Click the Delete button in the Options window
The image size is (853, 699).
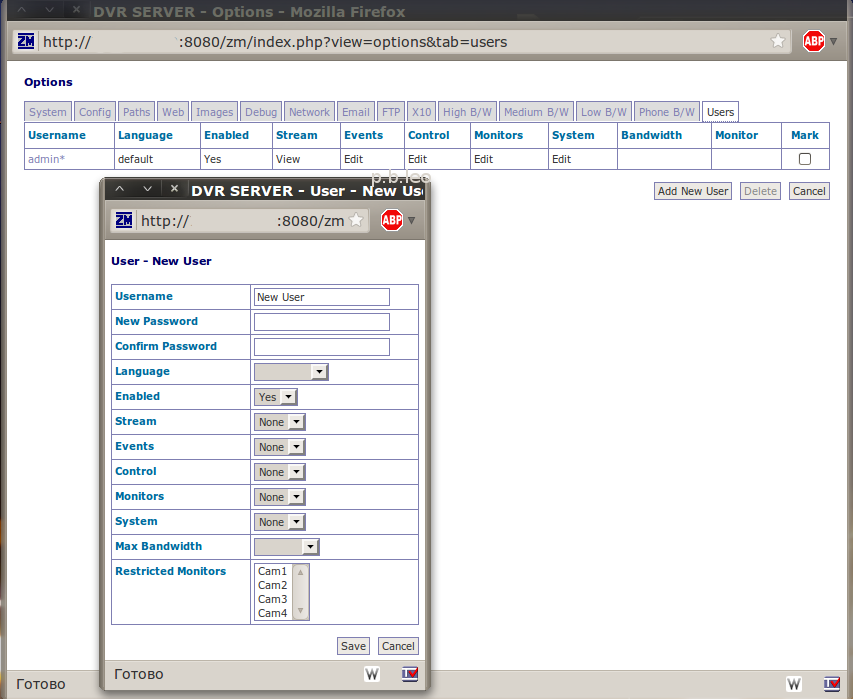click(x=760, y=191)
